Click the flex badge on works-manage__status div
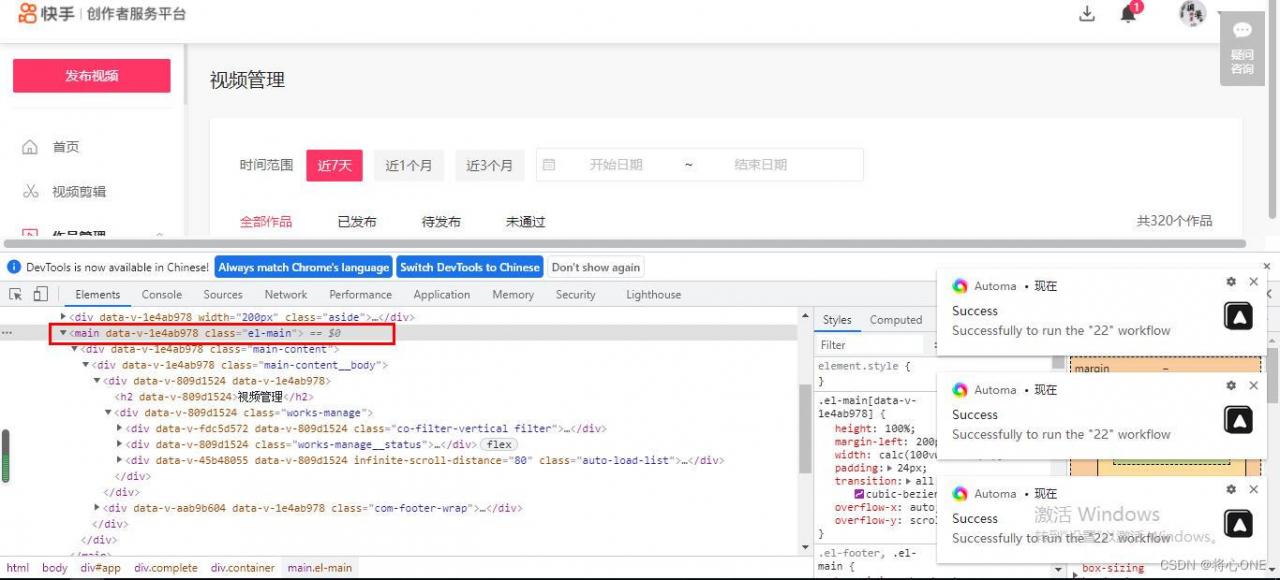The image size is (1280, 580). pyautogui.click(x=499, y=444)
